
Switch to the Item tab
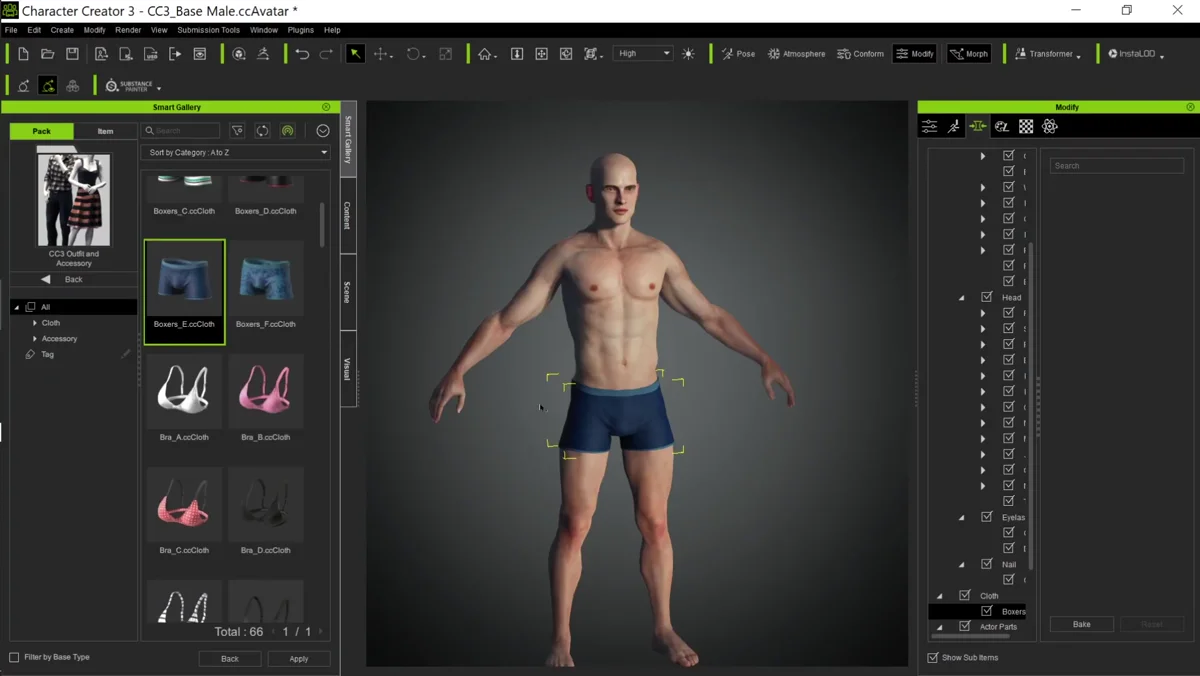105,131
